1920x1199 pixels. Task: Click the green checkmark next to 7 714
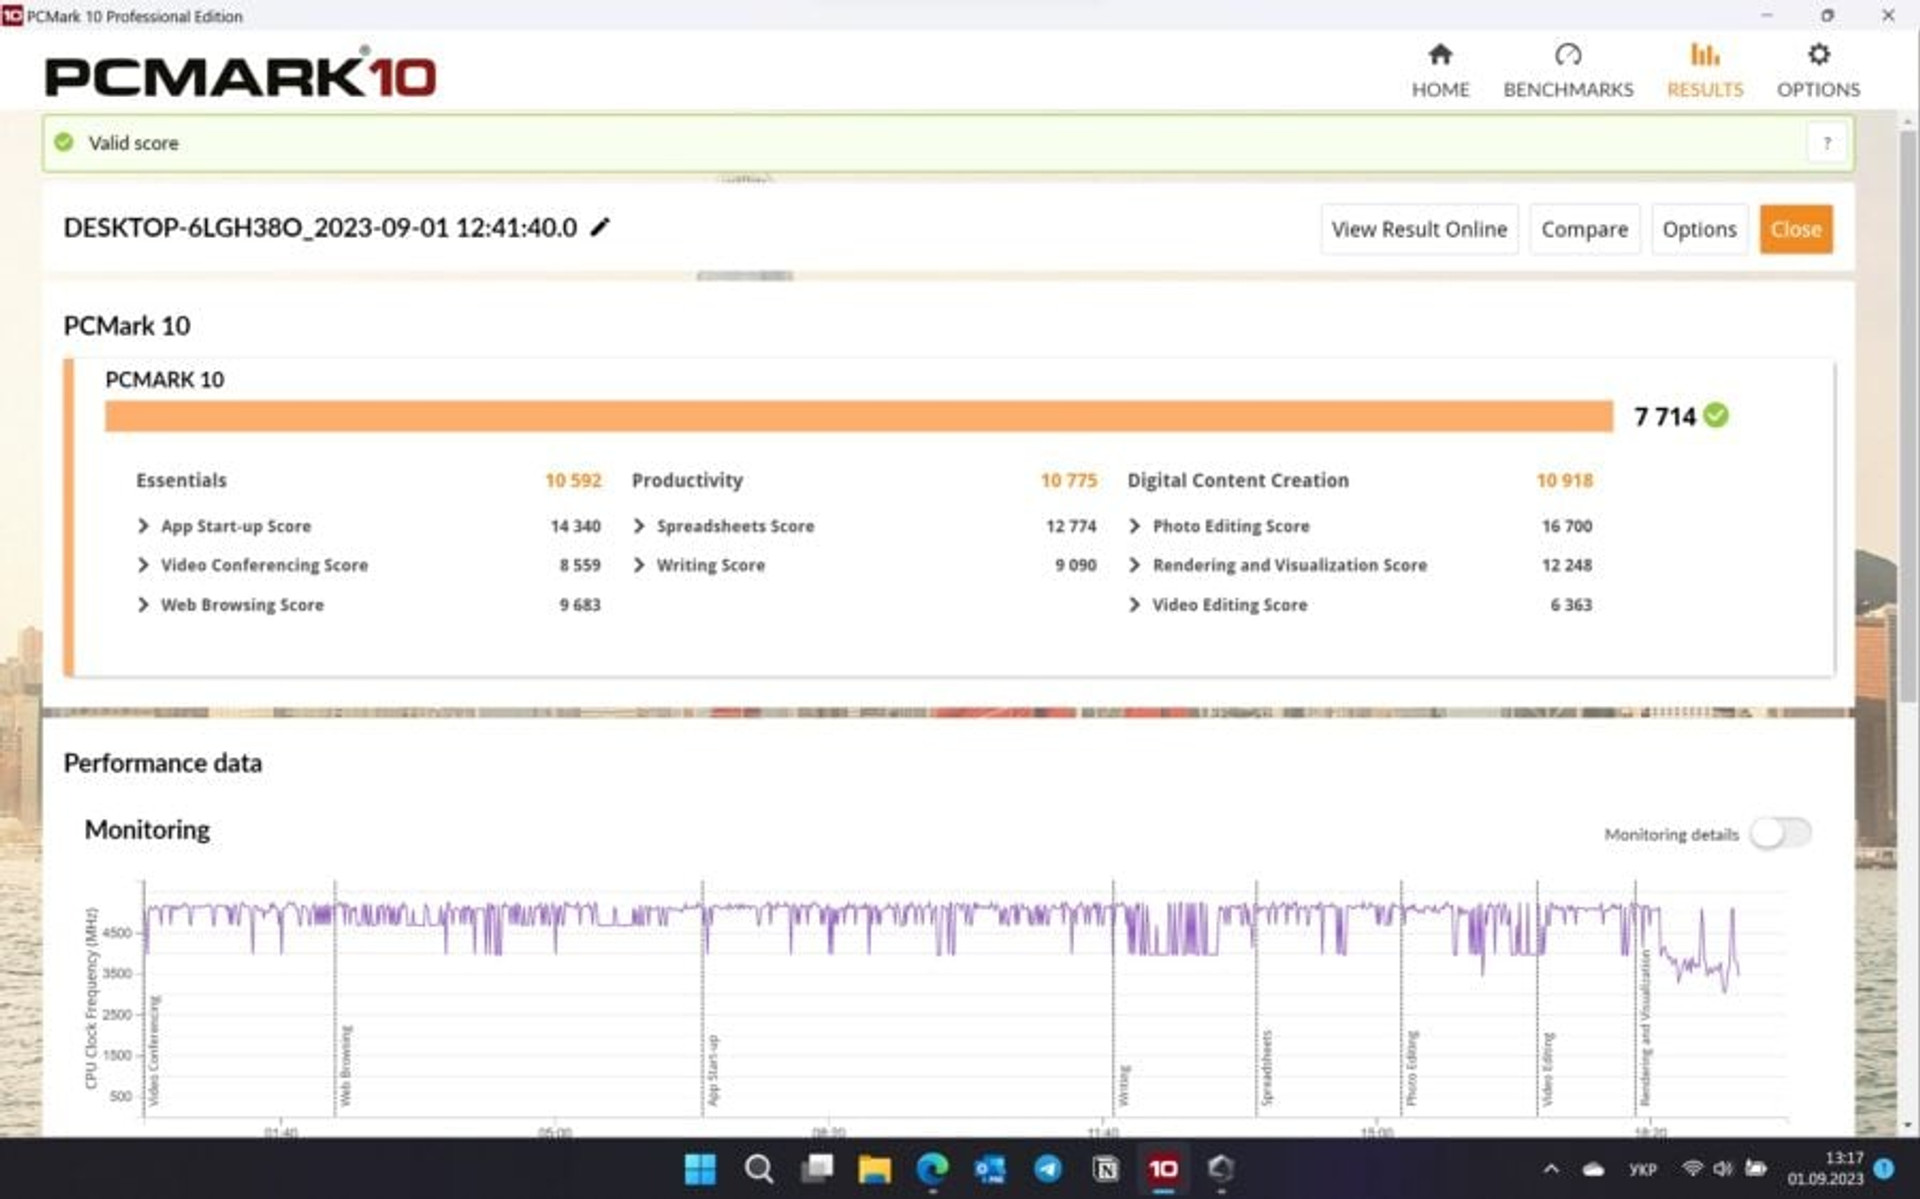tap(1716, 415)
